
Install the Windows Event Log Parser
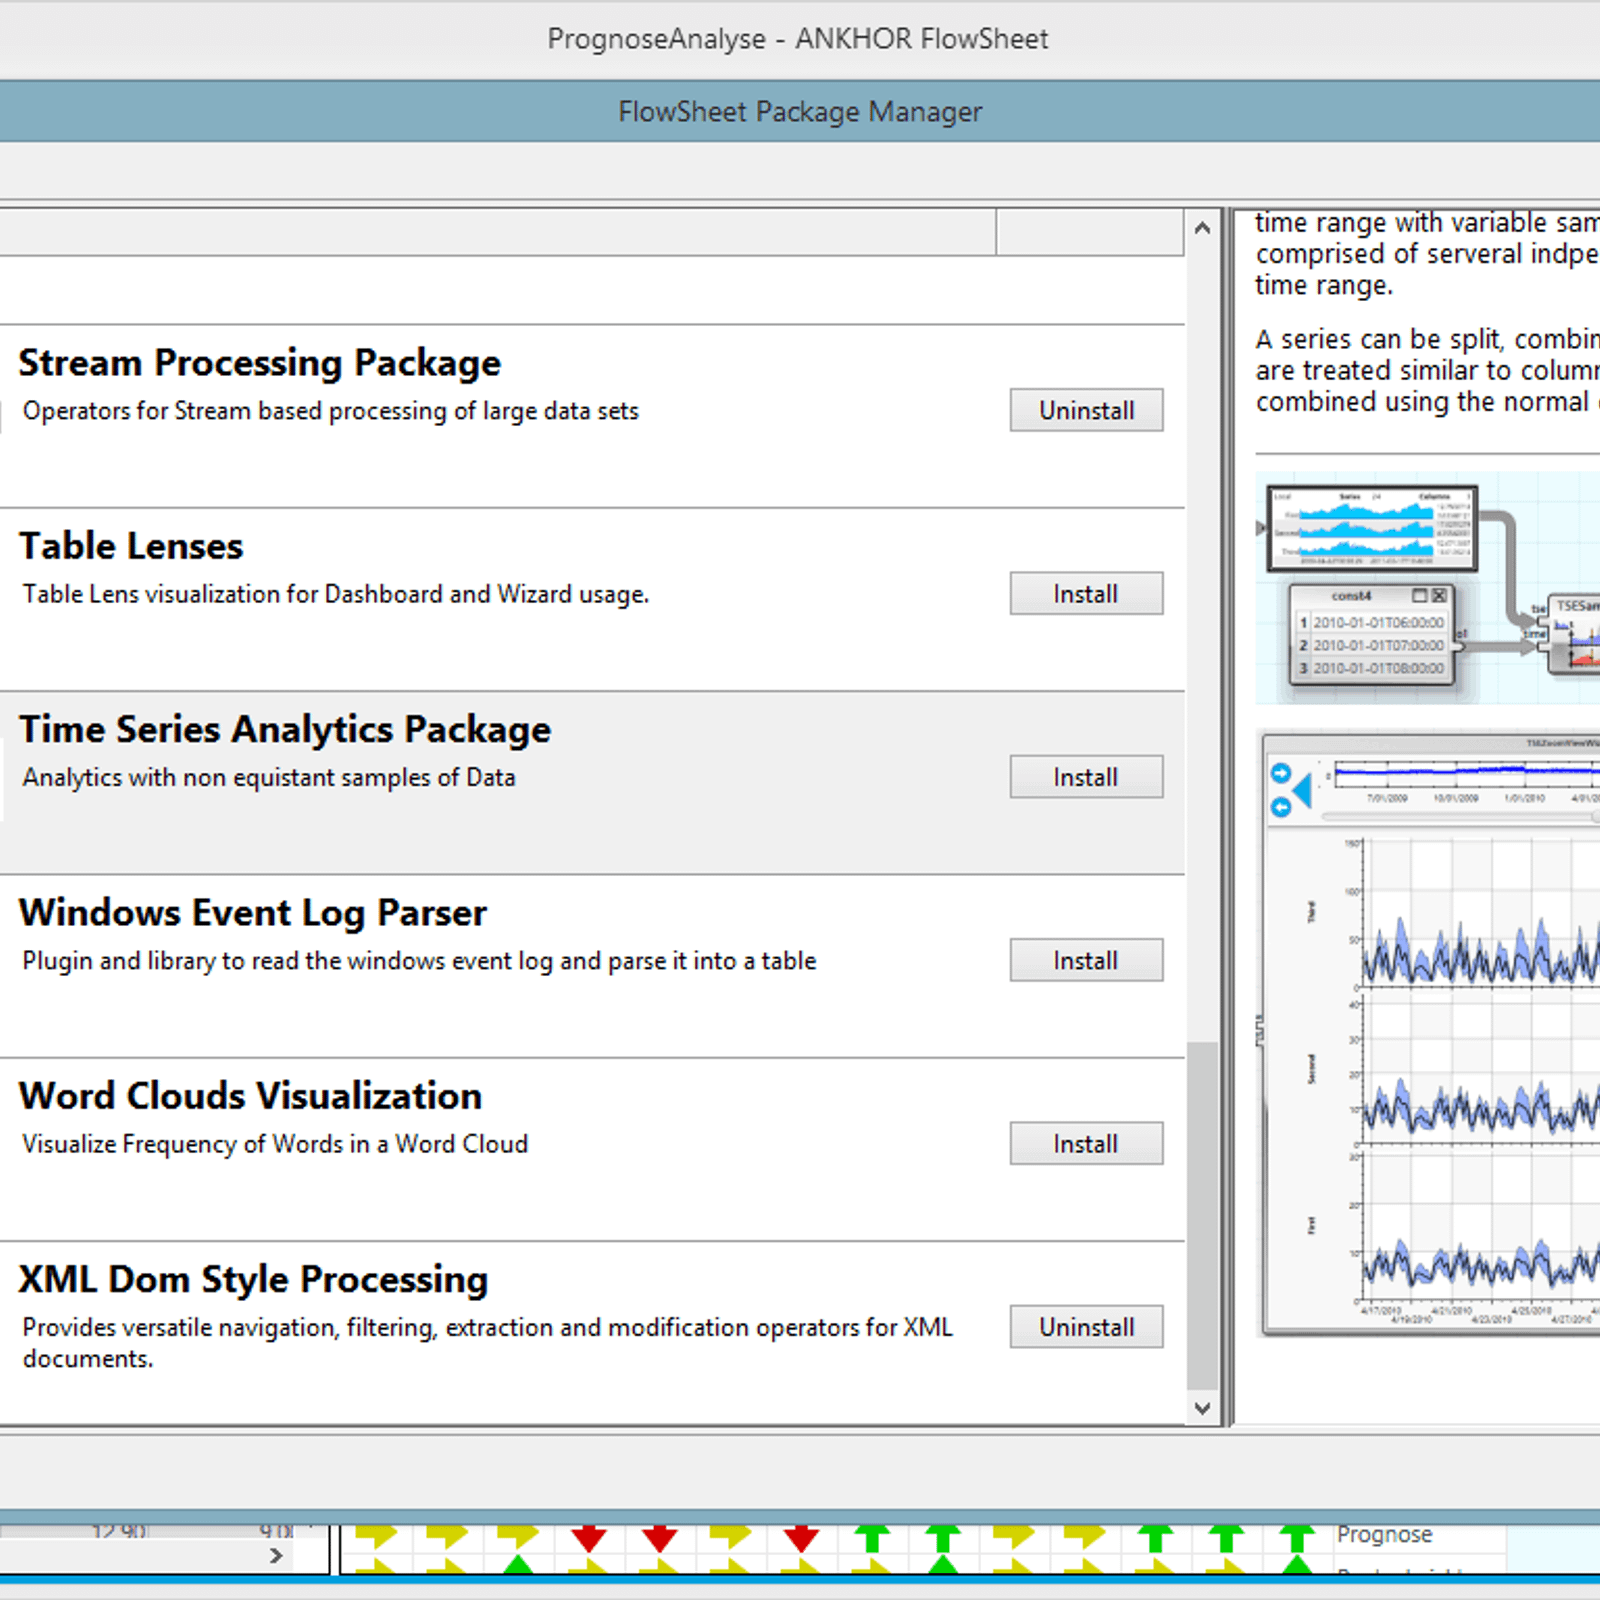click(1086, 960)
